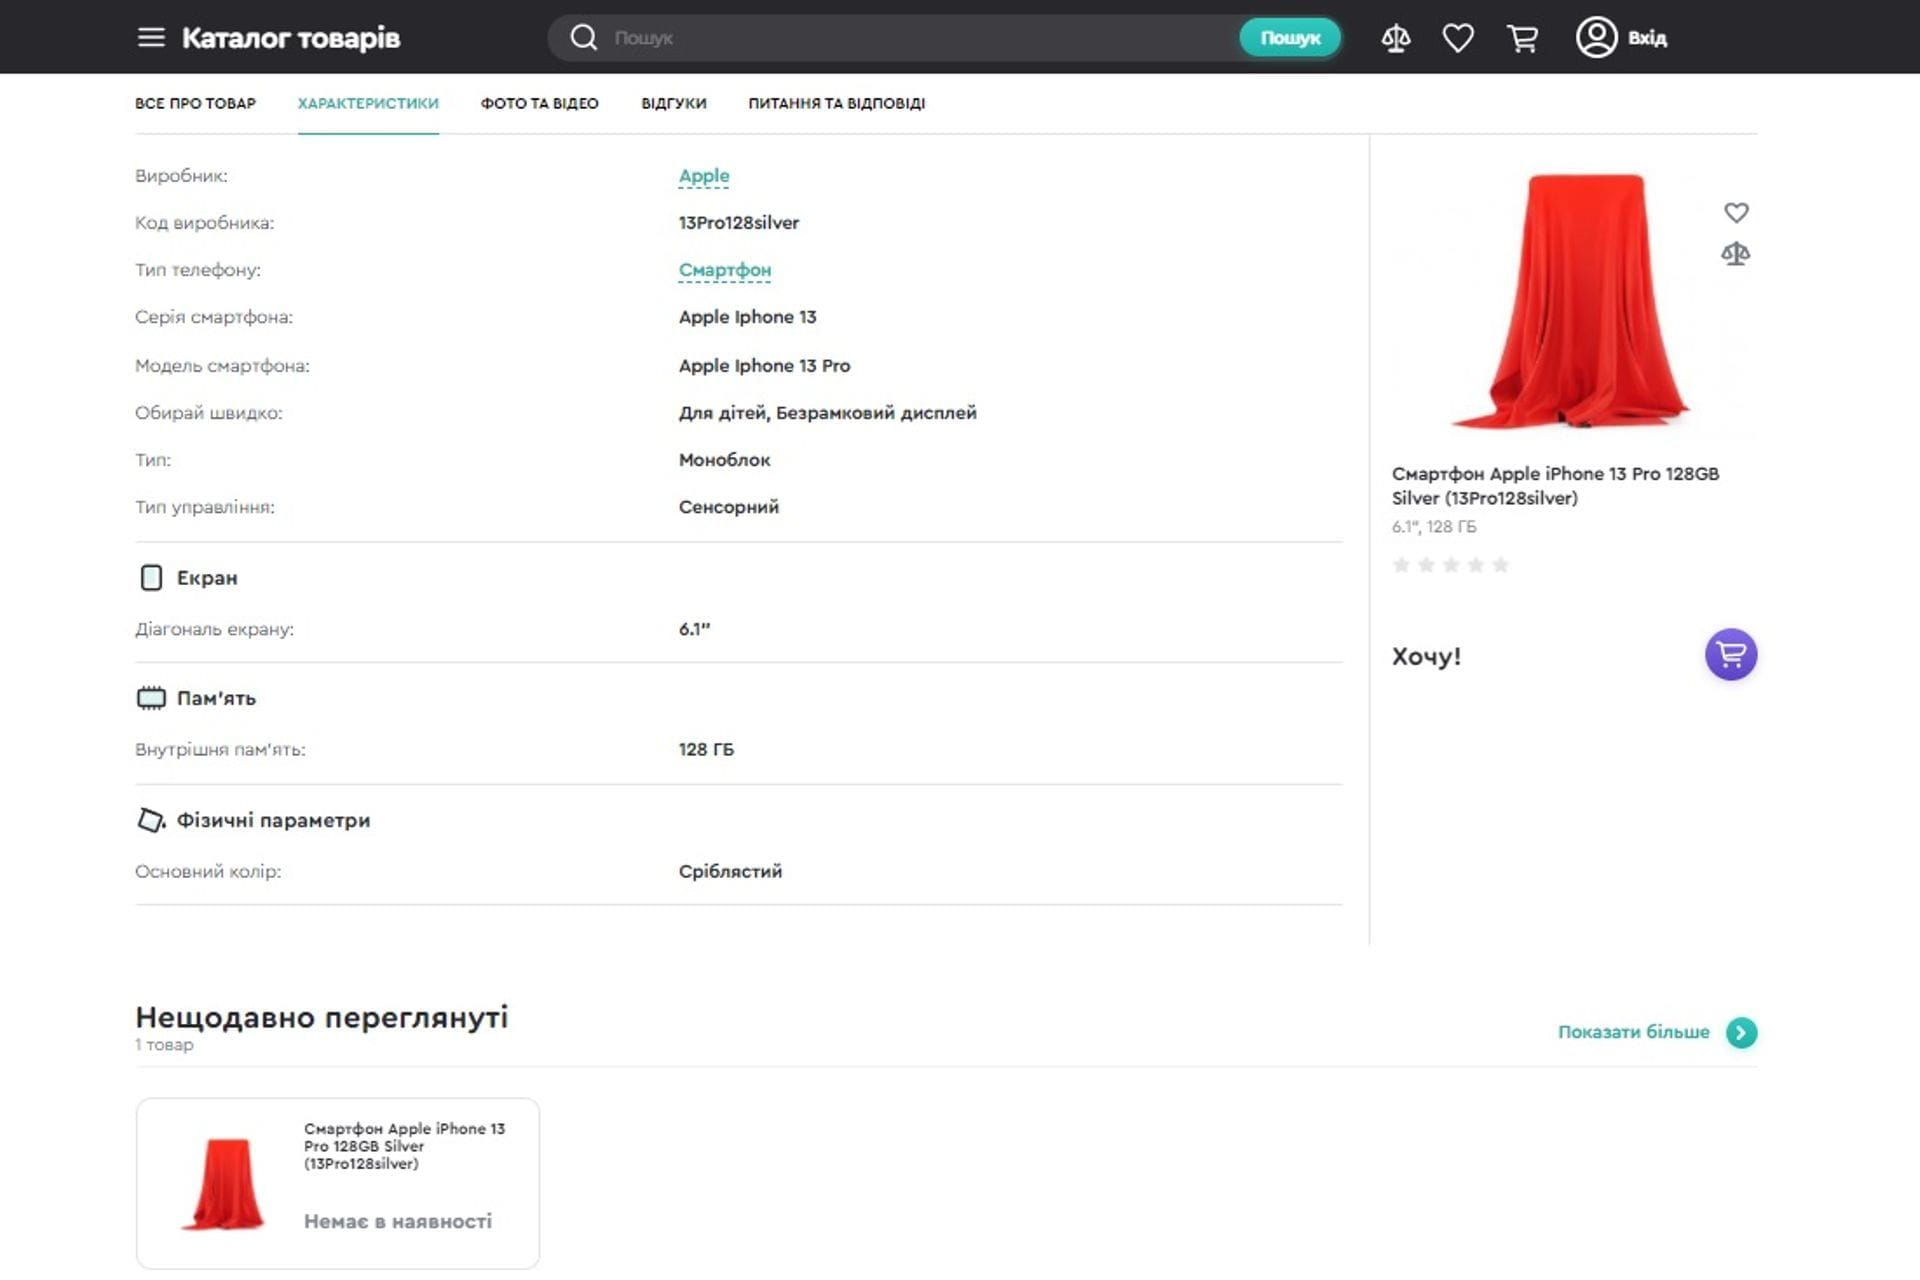Click the Хочу! label
The width and height of the screenshot is (1920, 1280).
point(1426,656)
